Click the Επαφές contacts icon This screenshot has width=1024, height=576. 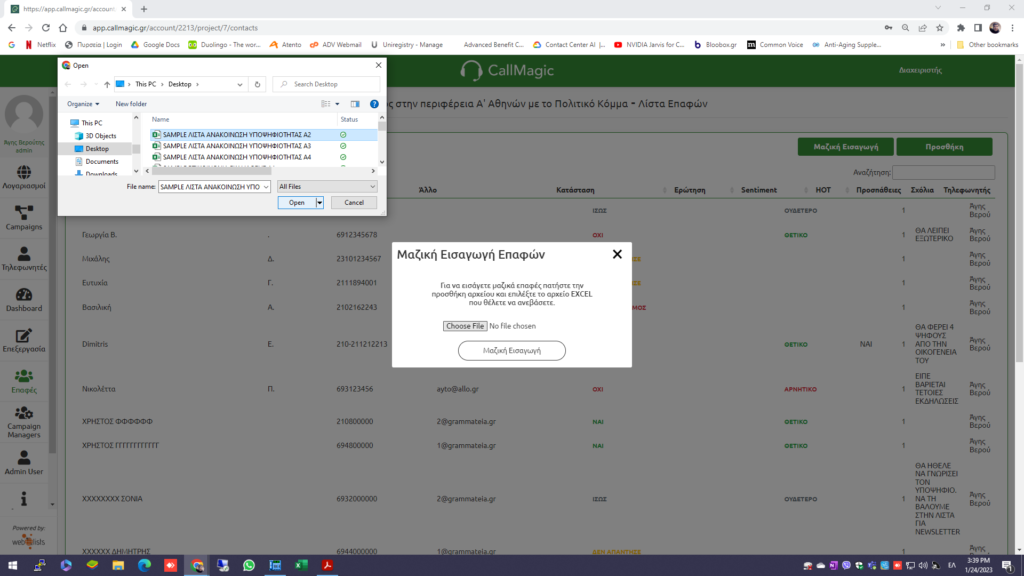point(26,377)
